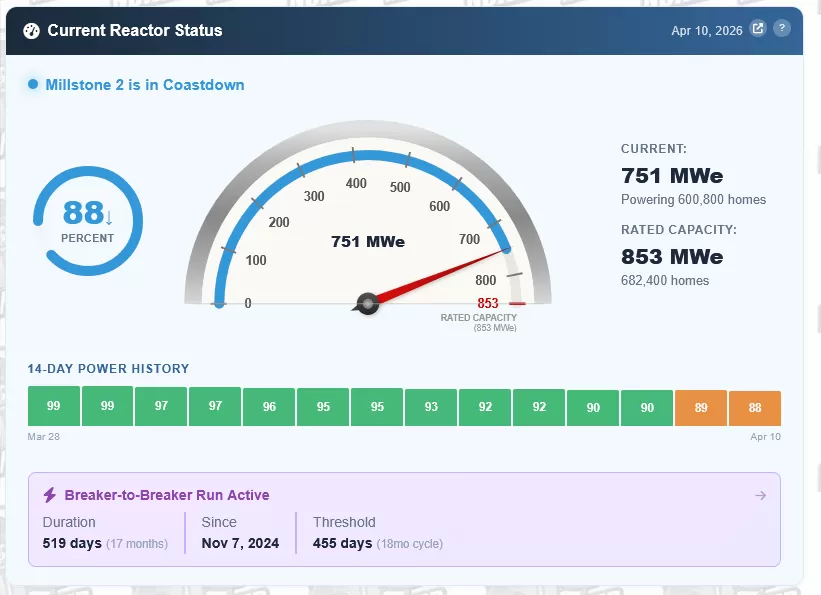Open the external link icon in header

click(758, 28)
